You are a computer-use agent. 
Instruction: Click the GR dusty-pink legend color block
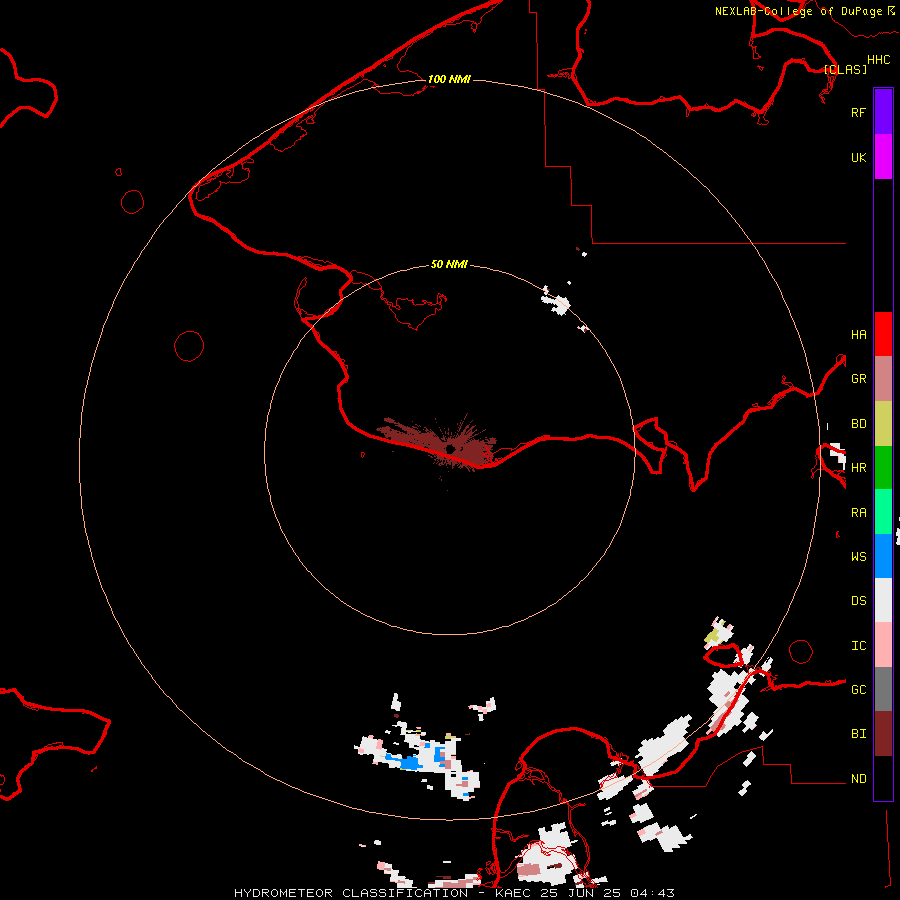tap(883, 379)
